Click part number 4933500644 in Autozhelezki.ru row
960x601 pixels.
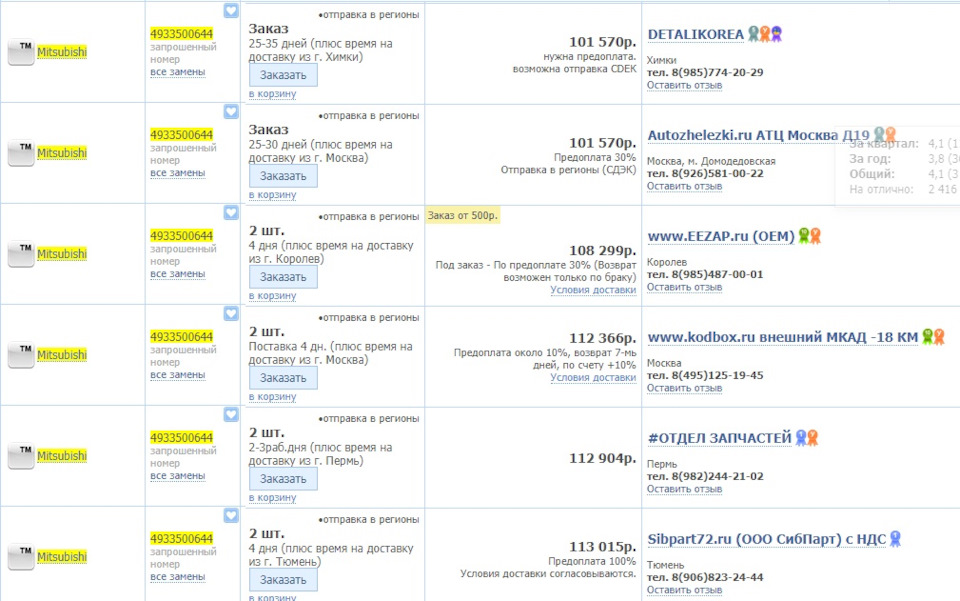181,135
